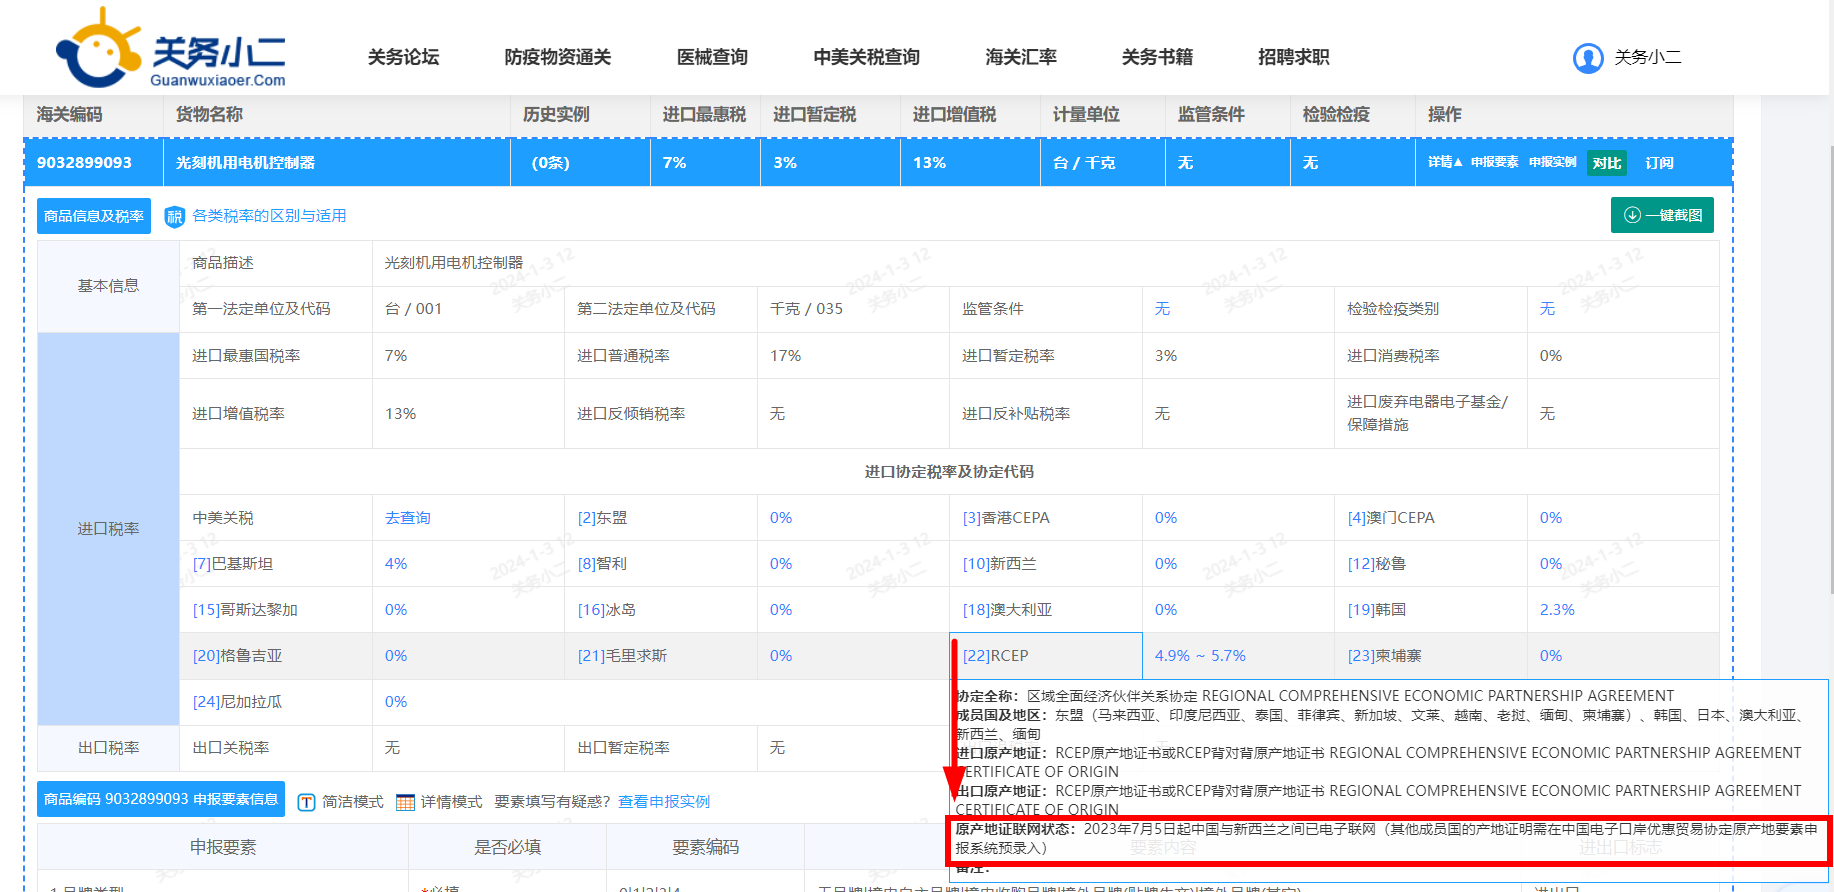Open 关务书籍 nav item
Screen dimensions: 1834x892
click(x=1157, y=57)
